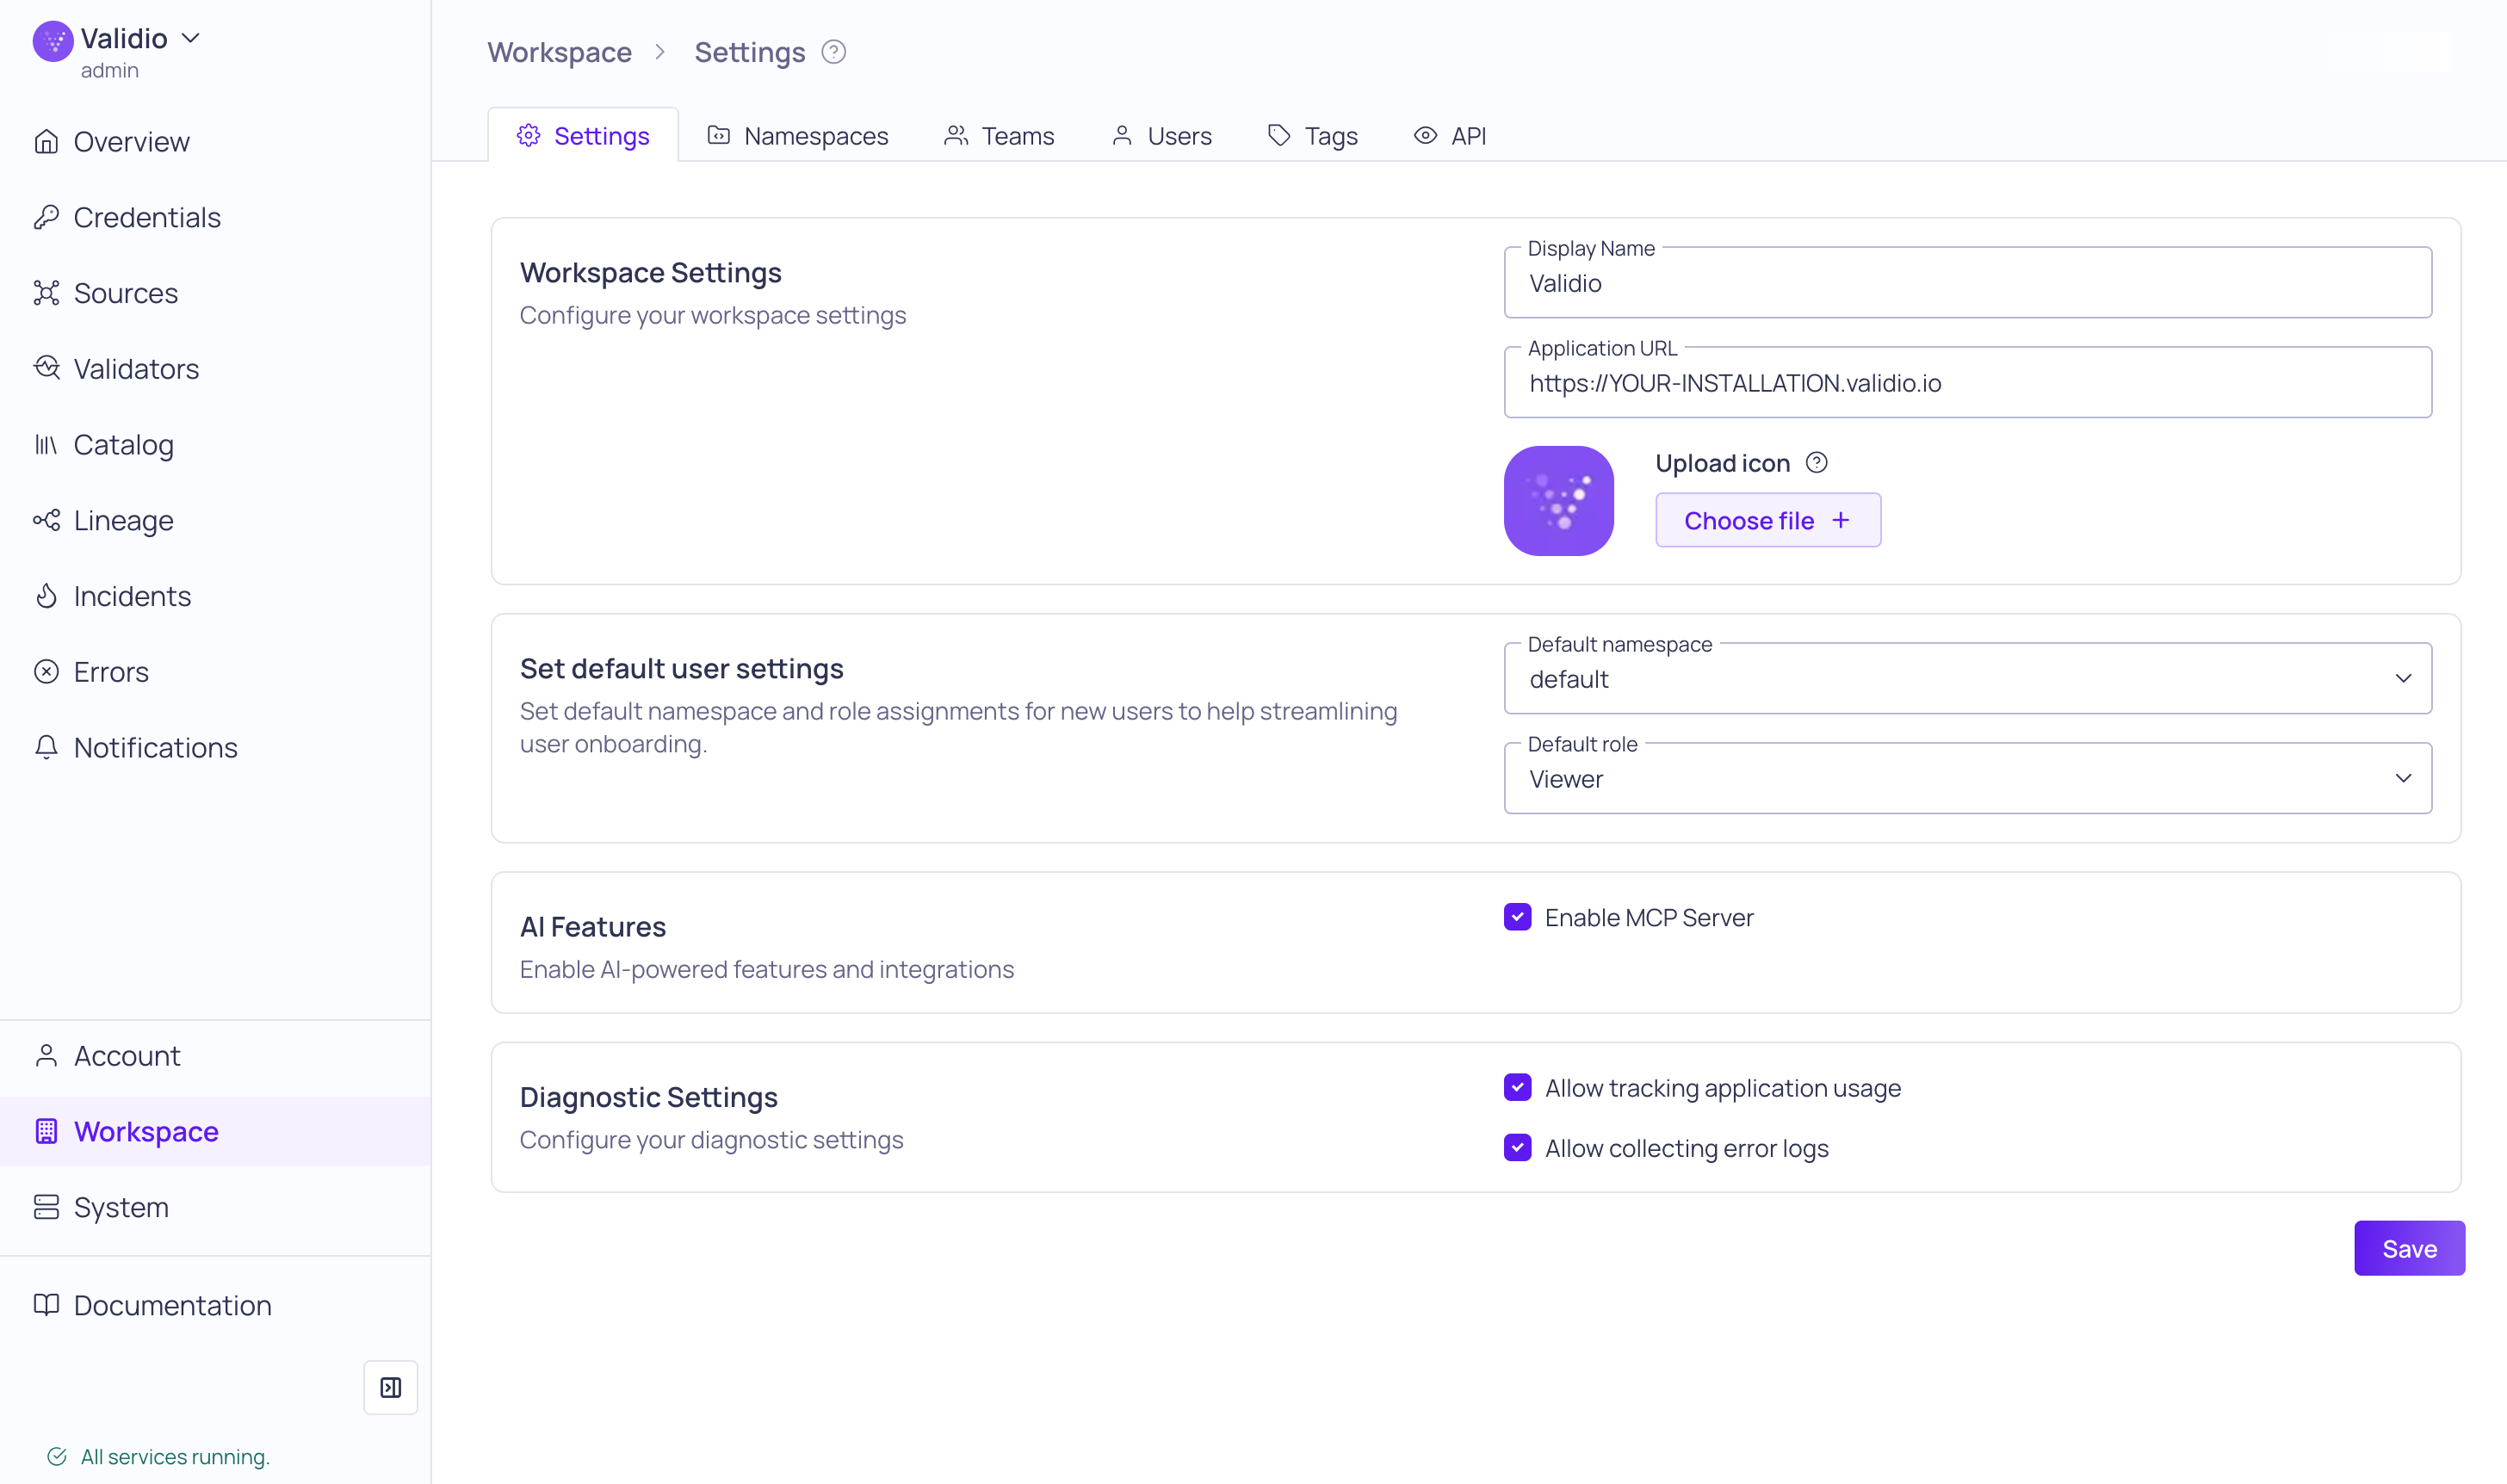Screen dimensions: 2507x1484
Task: Click the Choose file button
Action: 1767,520
